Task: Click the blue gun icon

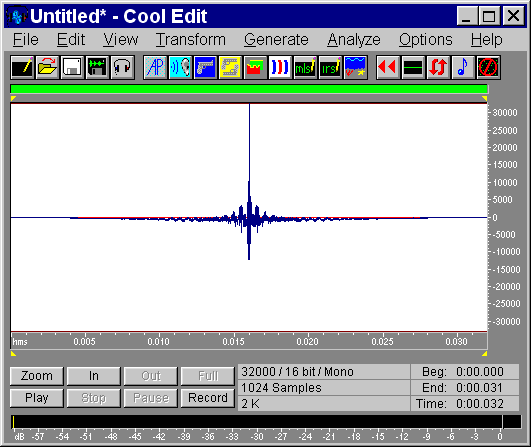Action: [206, 67]
